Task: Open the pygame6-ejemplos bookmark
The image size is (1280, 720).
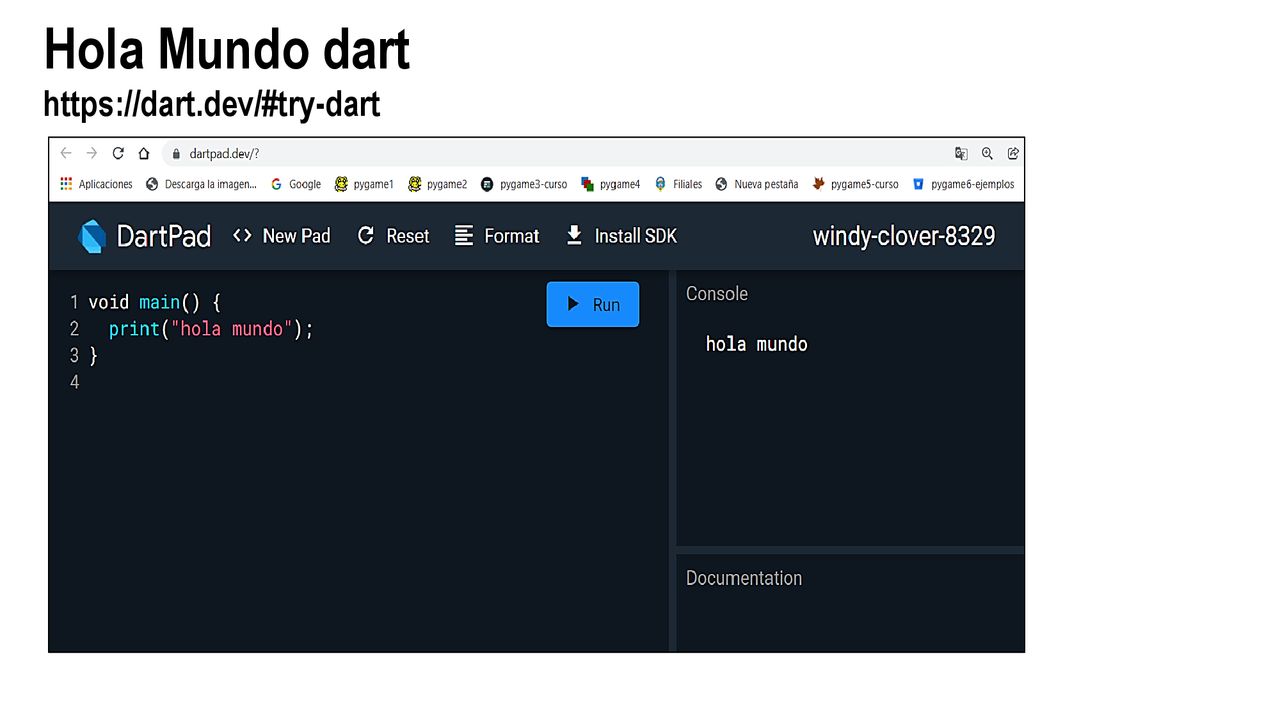Action: tap(963, 184)
